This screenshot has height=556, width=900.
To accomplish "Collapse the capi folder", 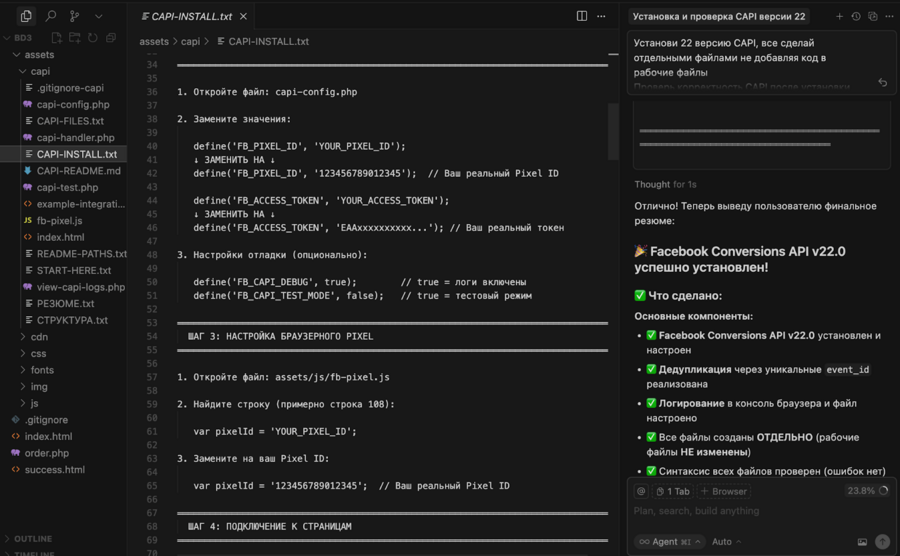I will click(x=40, y=71).
